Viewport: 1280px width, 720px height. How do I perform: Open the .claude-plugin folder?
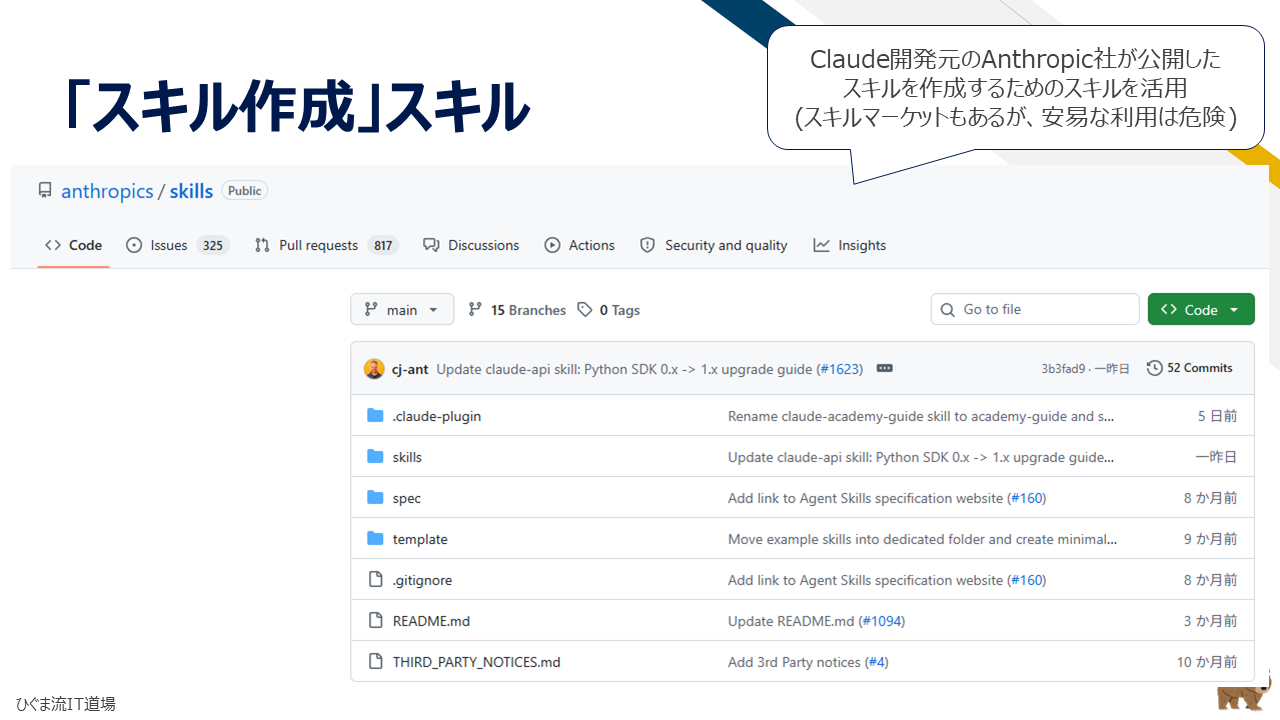coord(437,416)
